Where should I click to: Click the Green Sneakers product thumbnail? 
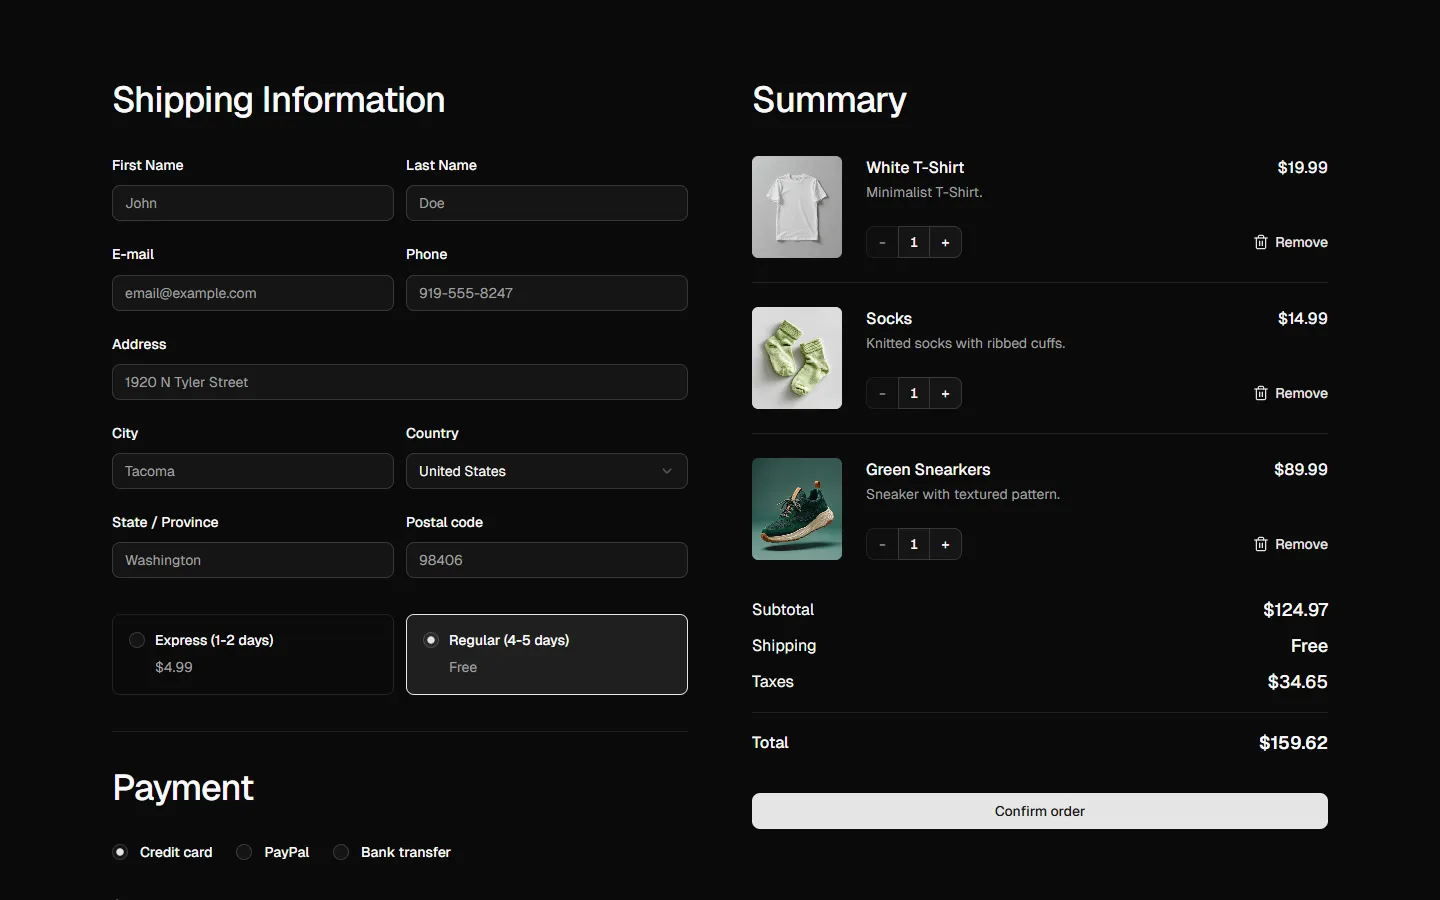click(797, 509)
